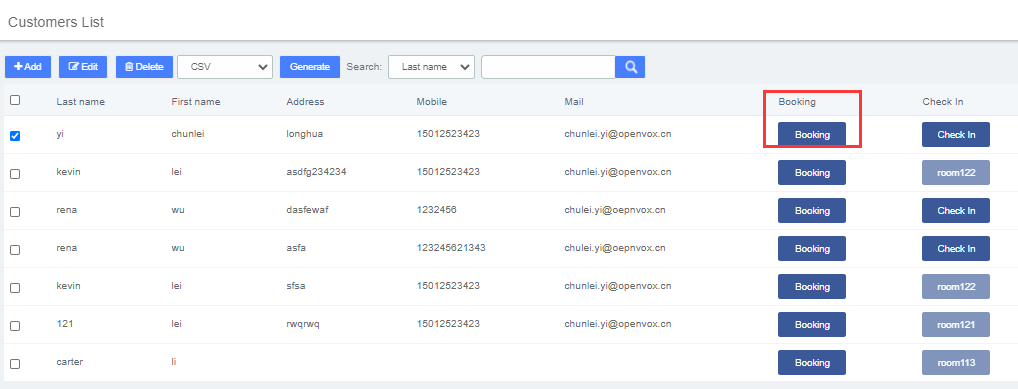Uncheck the checkbox for yi chunlei row
The image size is (1018, 389).
pyautogui.click(x=16, y=136)
